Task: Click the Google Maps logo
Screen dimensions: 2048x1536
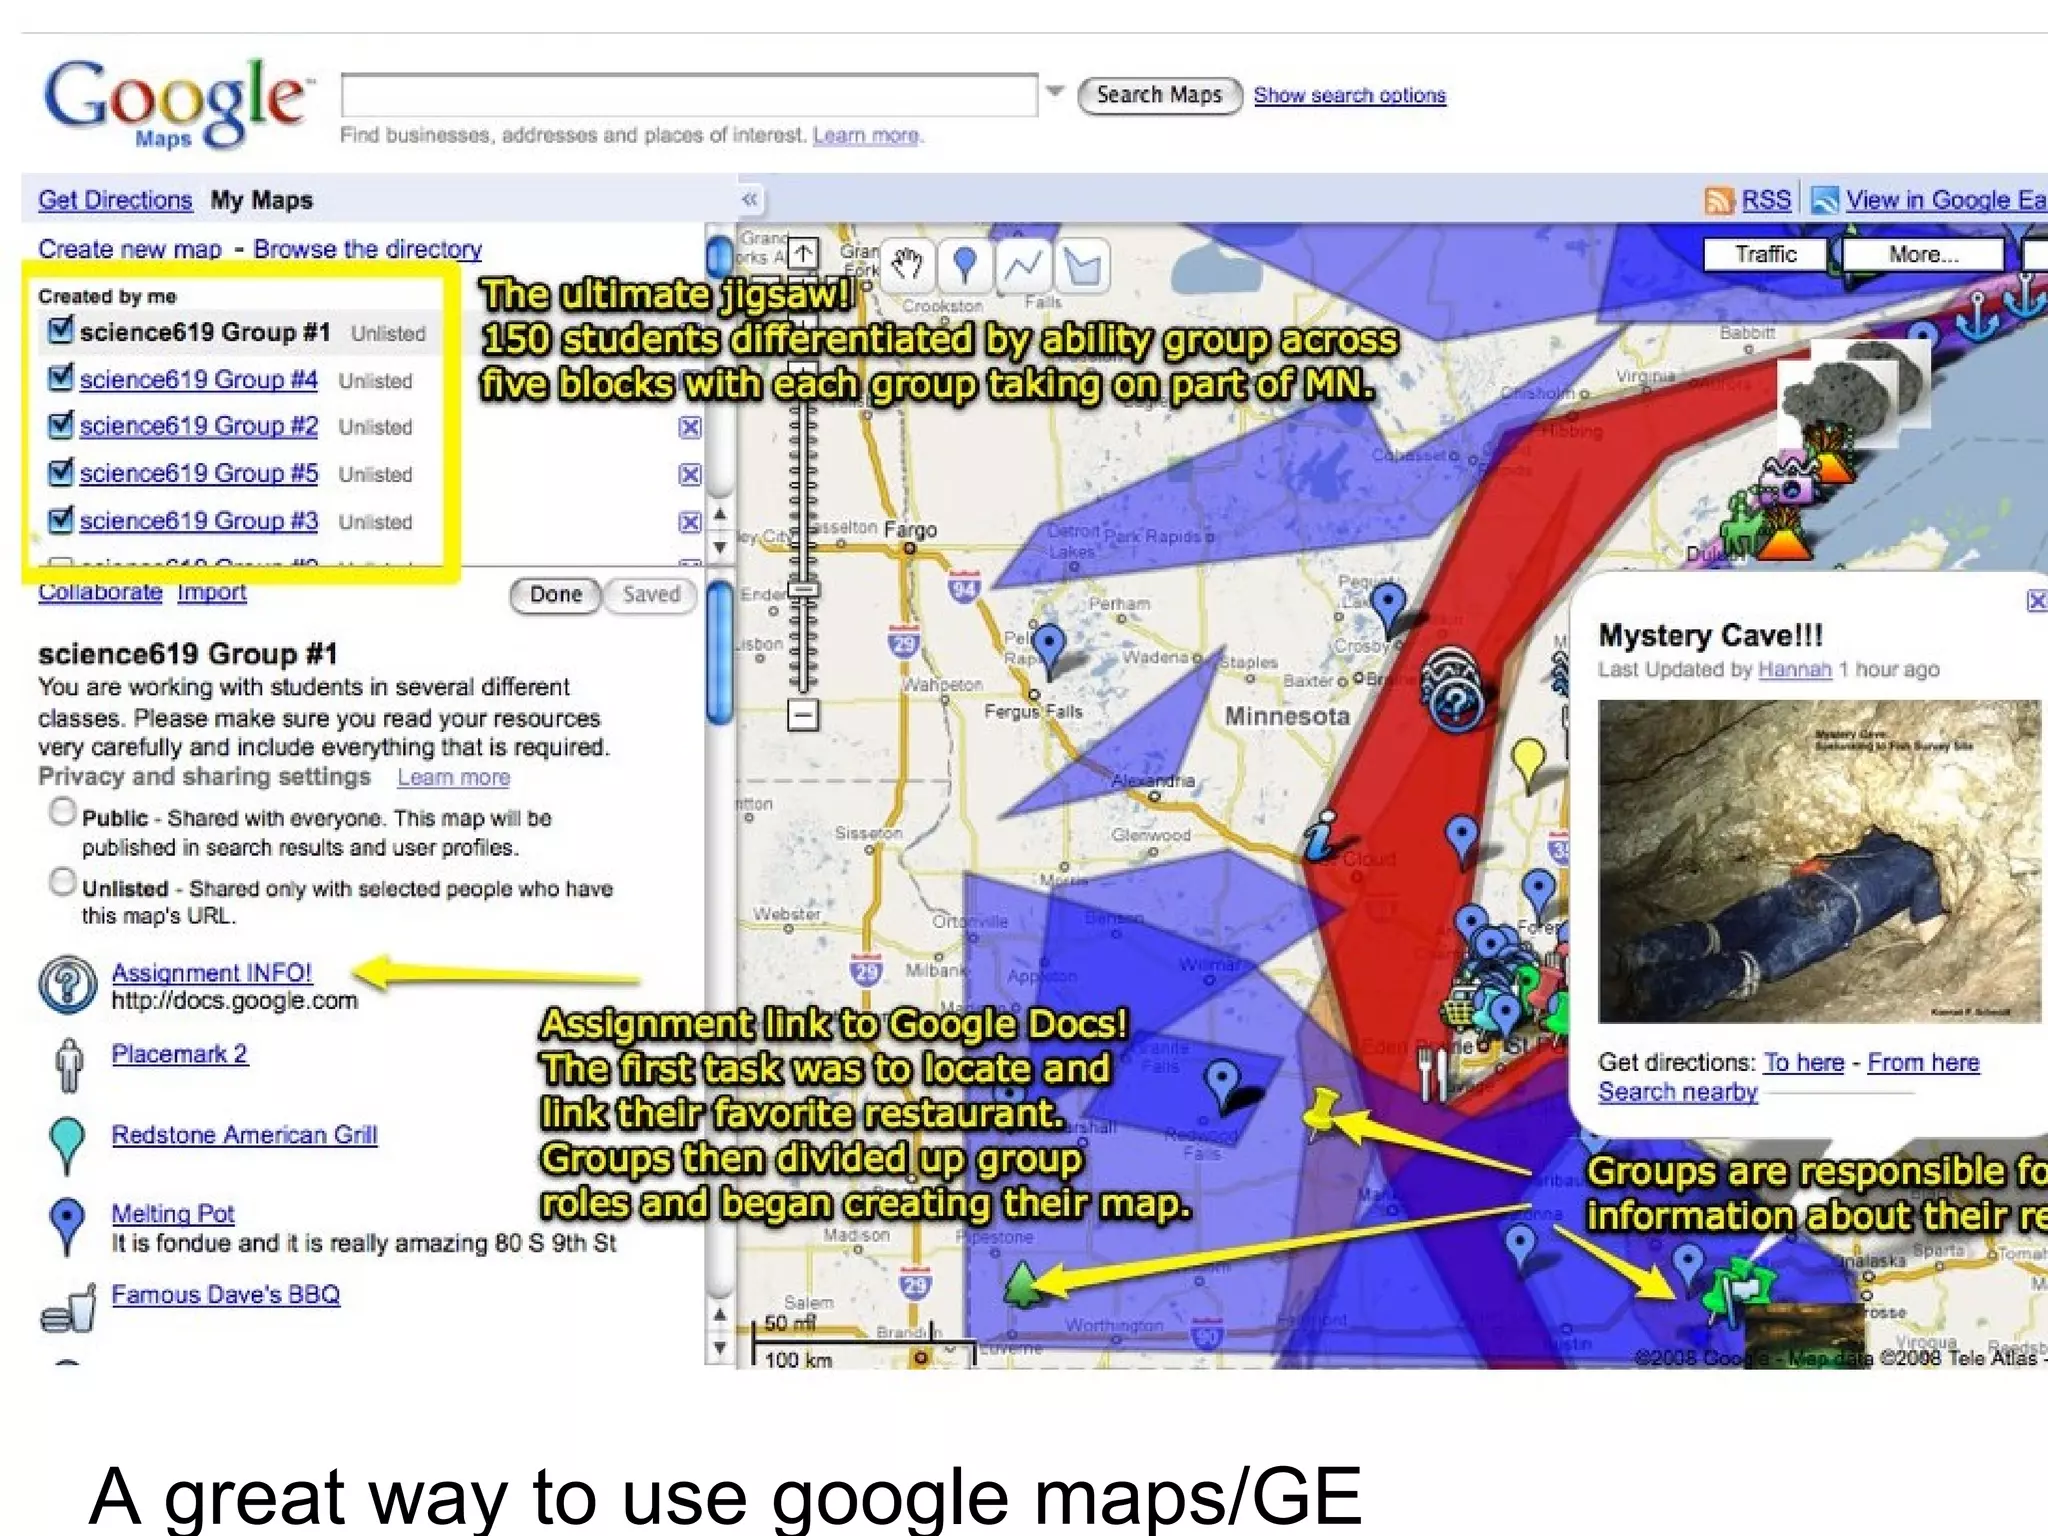Action: [x=177, y=104]
